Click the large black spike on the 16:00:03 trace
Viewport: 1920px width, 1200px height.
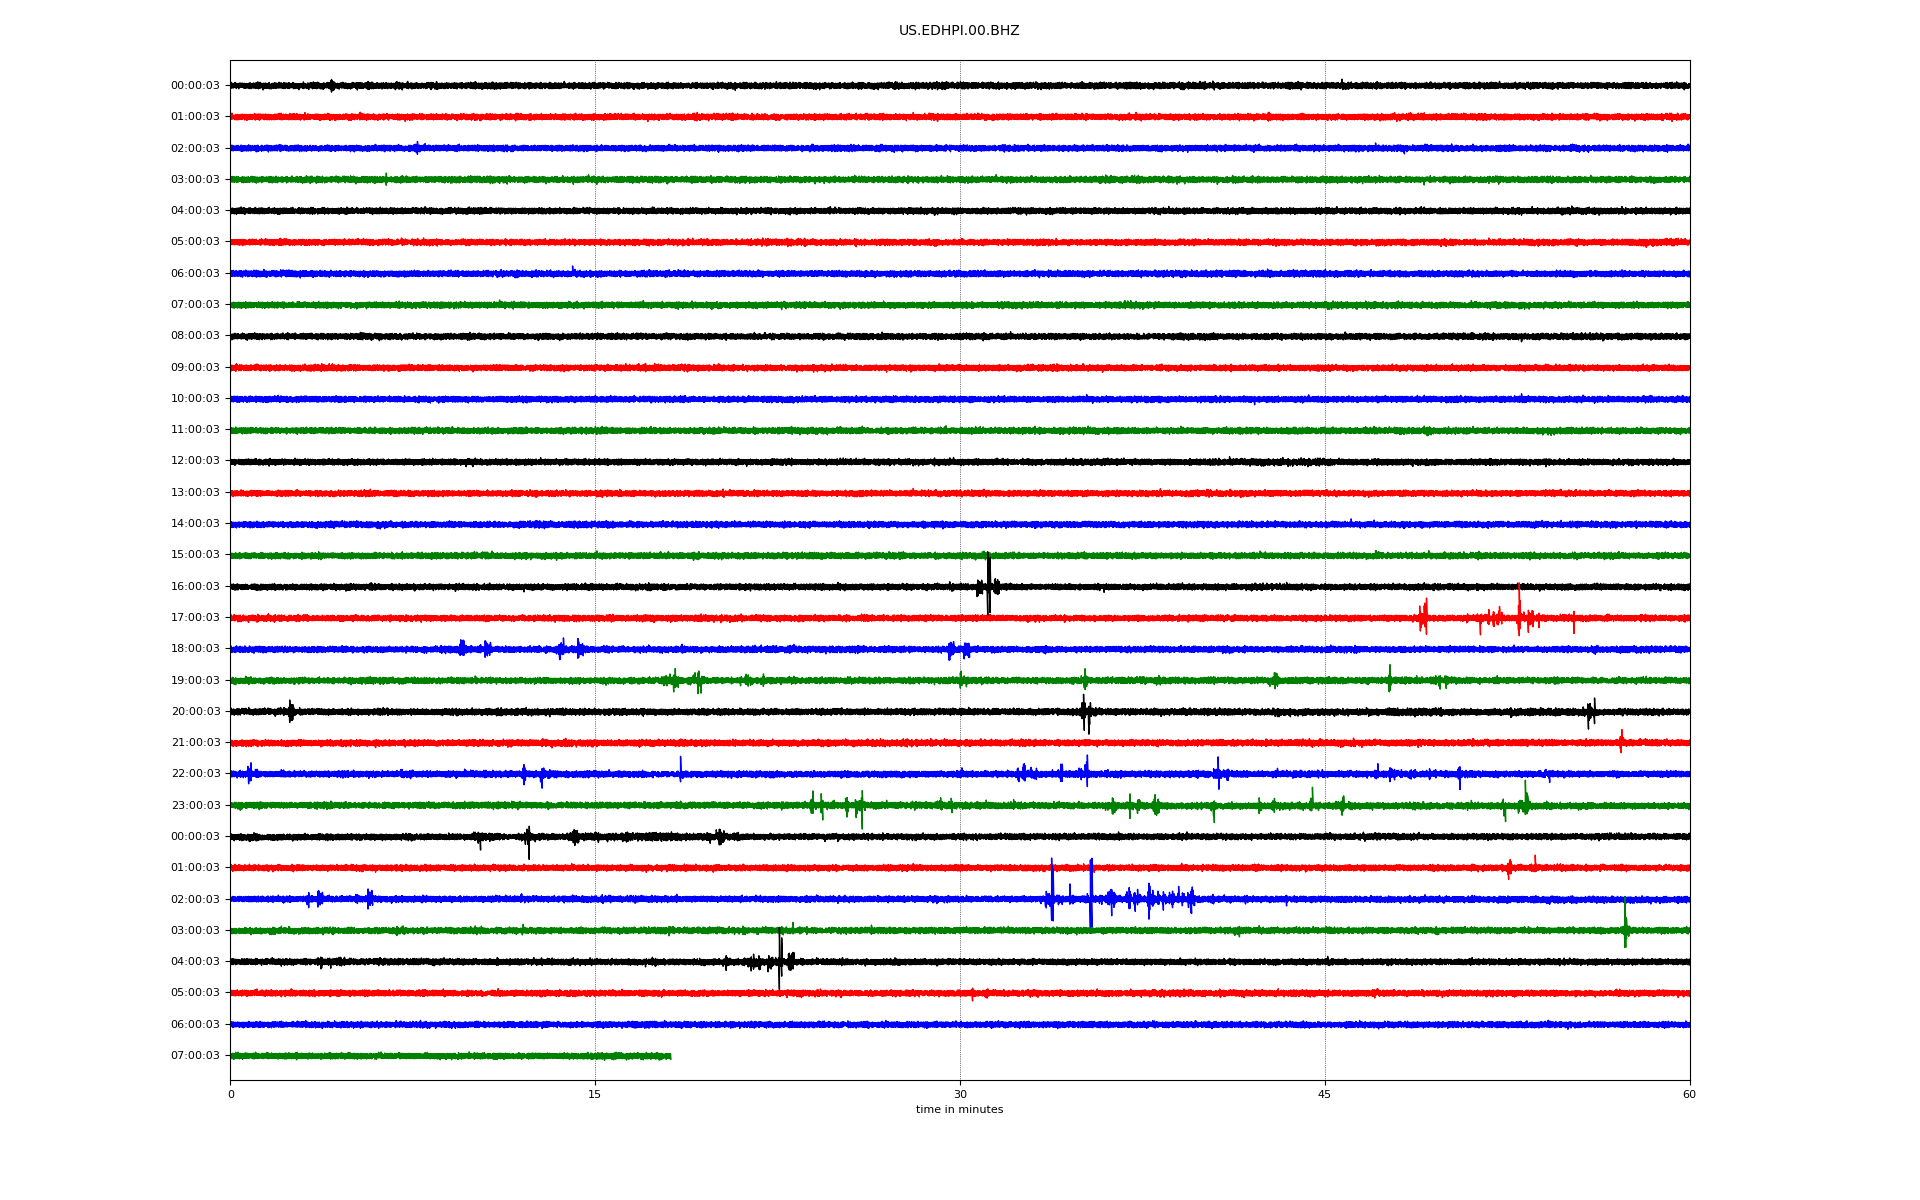(988, 584)
